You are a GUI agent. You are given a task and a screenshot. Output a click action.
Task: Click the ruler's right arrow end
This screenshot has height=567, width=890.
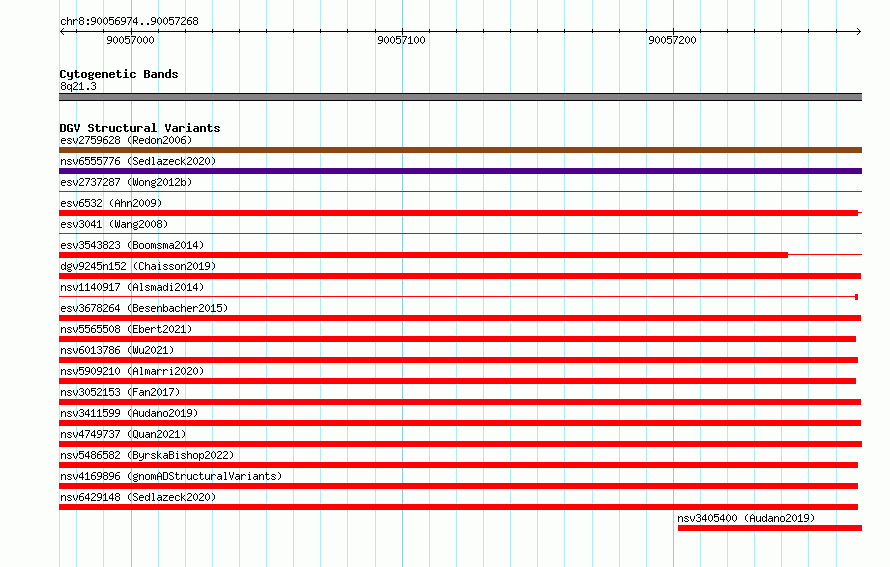point(859,32)
